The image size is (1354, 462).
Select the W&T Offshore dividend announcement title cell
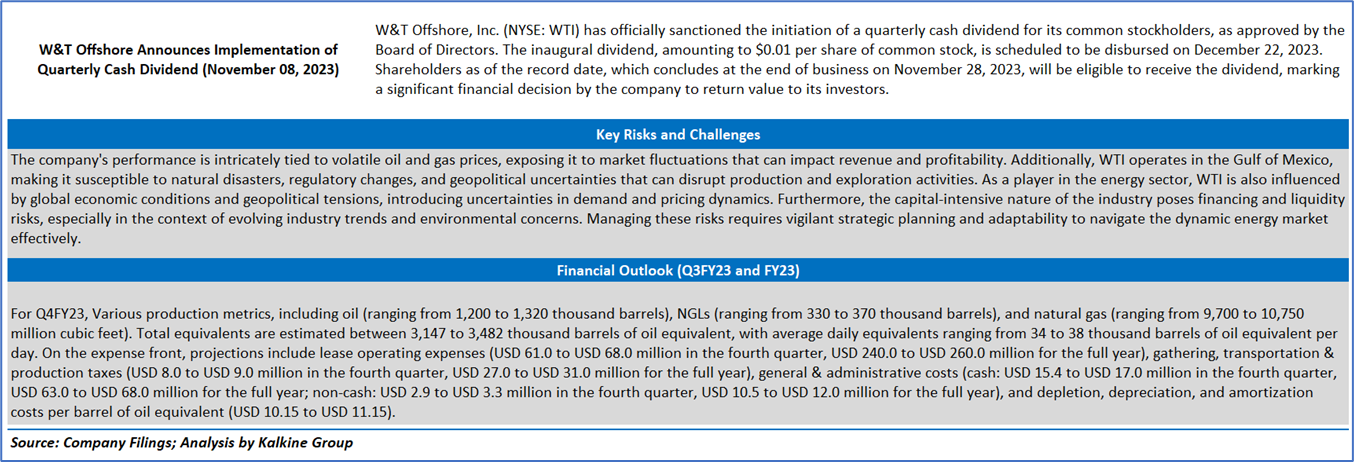[x=188, y=59]
